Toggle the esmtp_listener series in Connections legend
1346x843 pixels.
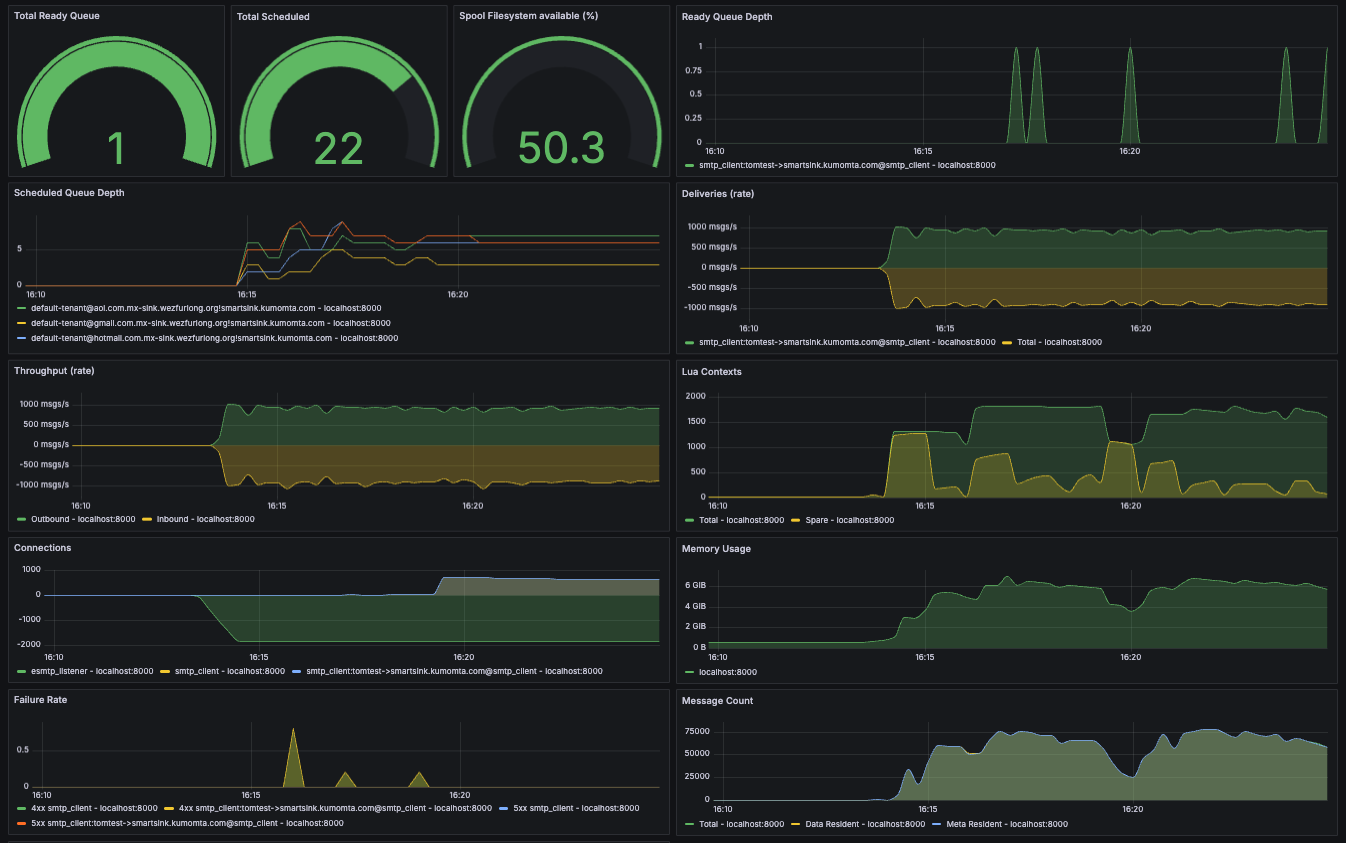(92, 671)
